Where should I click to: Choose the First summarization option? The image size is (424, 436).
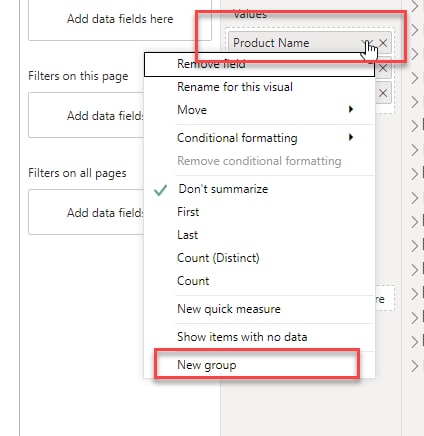click(x=259, y=212)
